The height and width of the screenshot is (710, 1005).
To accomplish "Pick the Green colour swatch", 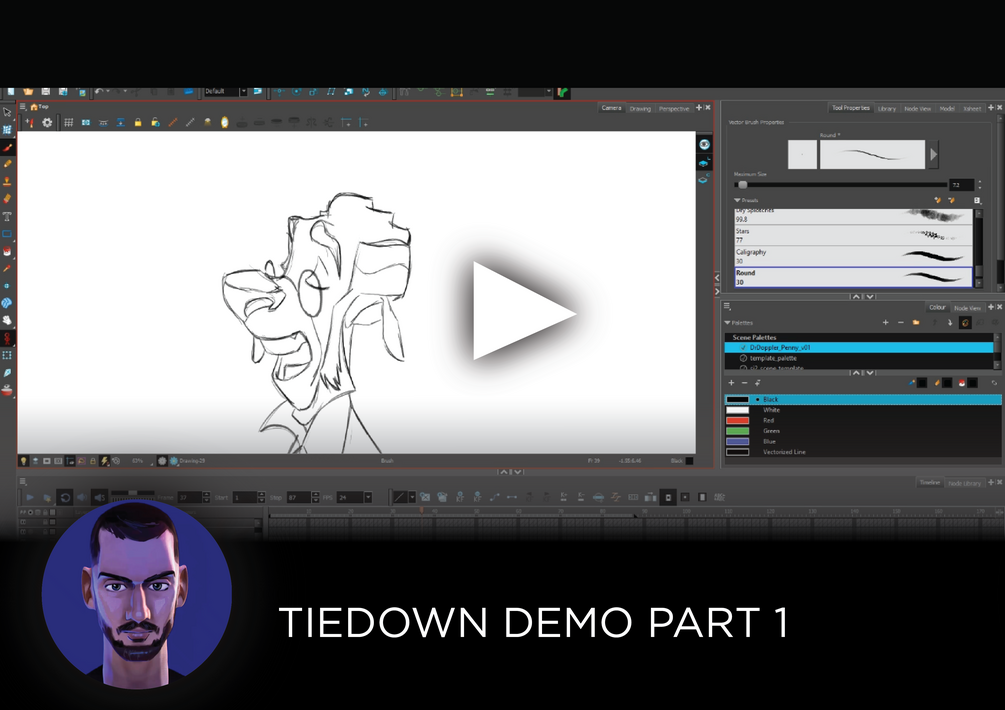I will coord(737,431).
